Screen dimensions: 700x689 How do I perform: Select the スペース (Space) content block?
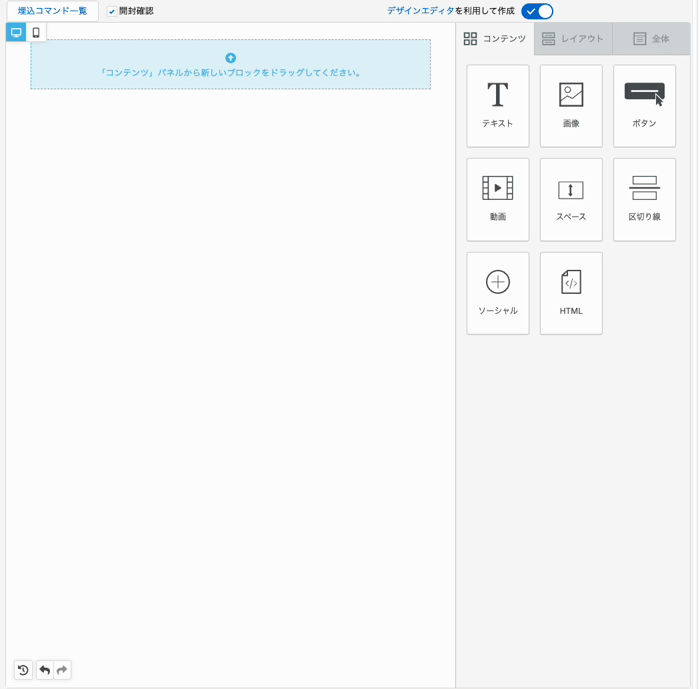571,199
